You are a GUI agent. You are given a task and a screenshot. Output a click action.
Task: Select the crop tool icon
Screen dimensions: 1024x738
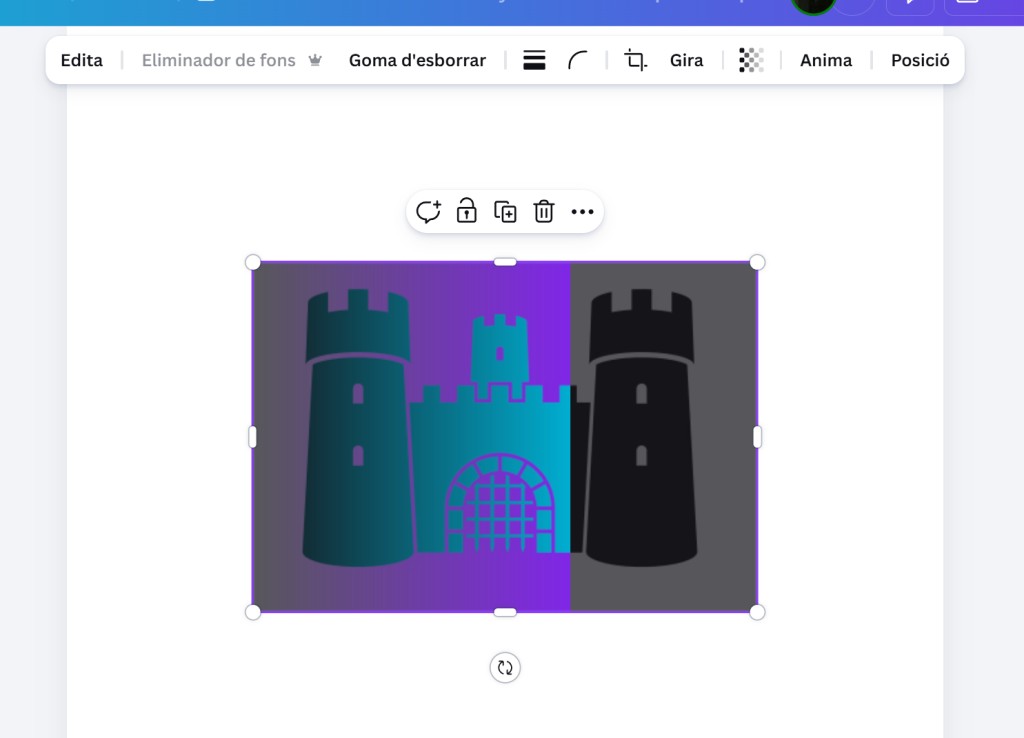(x=635, y=61)
